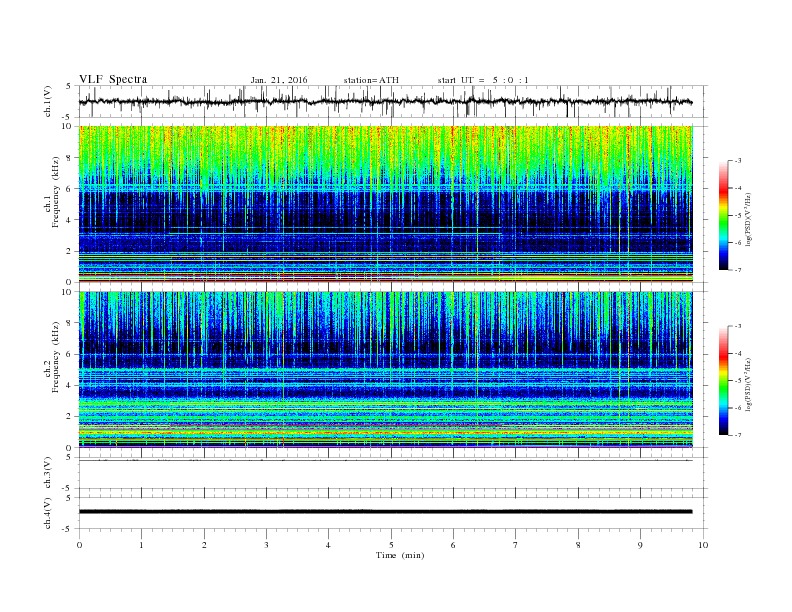Click the "VLF Spectra" plot title
Screen dimensions: 792x612
coord(113,79)
